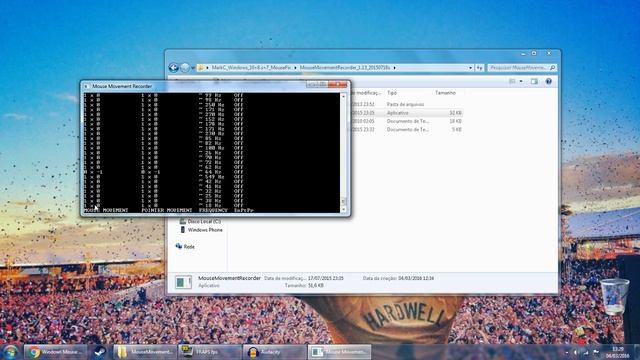Viewport: 640px width, 360px height.
Task: Select Rede in the navigation pane
Action: click(185, 247)
